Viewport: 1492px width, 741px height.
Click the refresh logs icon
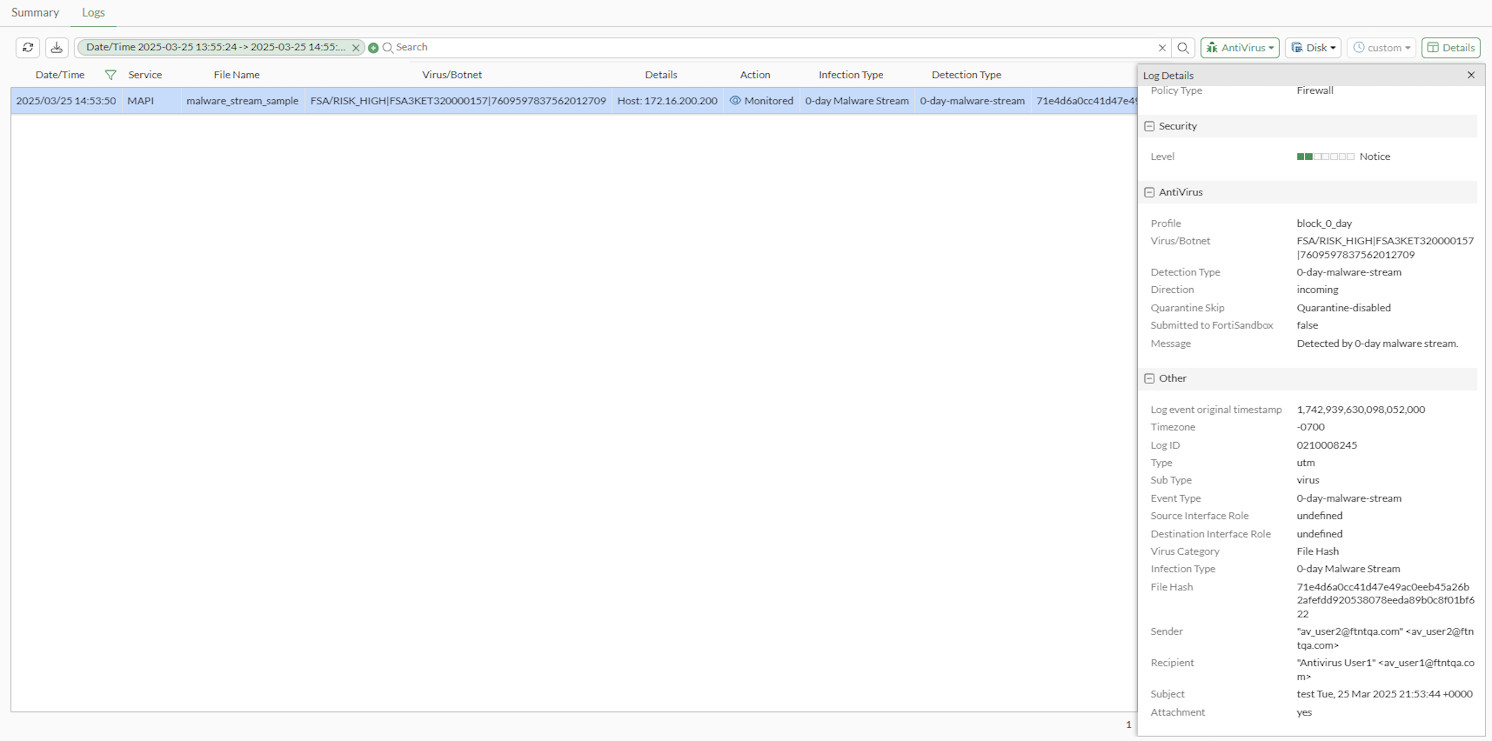[x=27, y=47]
